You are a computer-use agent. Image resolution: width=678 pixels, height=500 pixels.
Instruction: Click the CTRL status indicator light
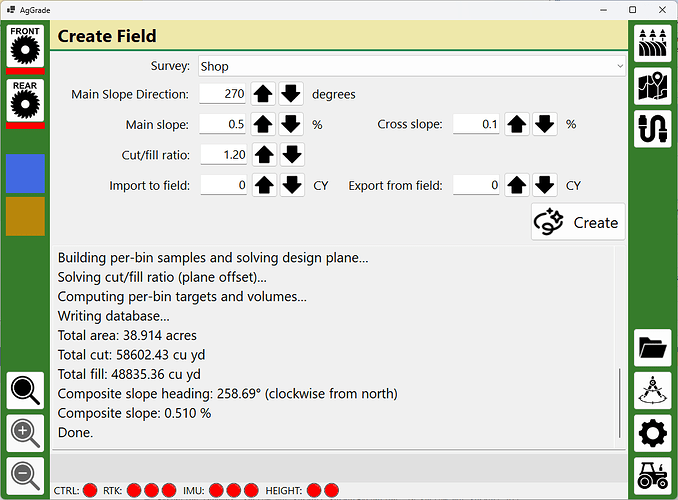pyautogui.click(x=90, y=490)
